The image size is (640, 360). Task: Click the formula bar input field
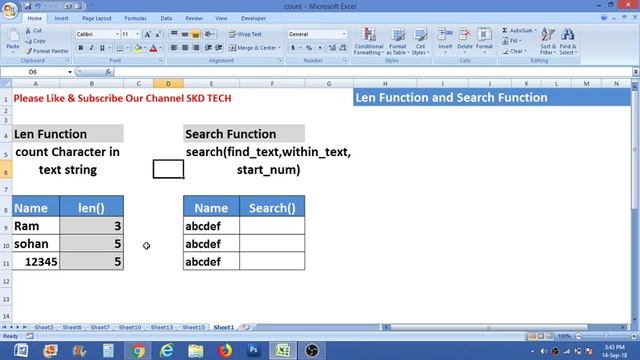point(373,72)
